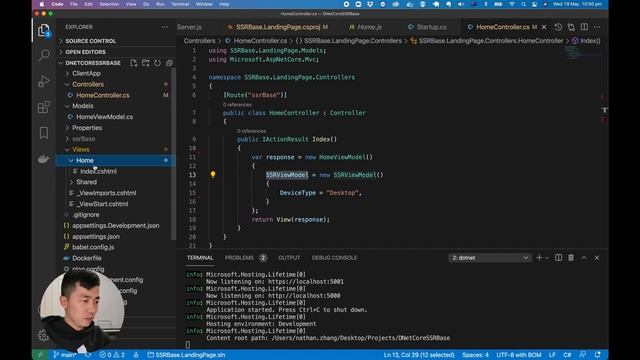The height and width of the screenshot is (360, 640).
Task: Change encoding 'UTF-8 with BOM'
Action: pyautogui.click(x=519, y=355)
